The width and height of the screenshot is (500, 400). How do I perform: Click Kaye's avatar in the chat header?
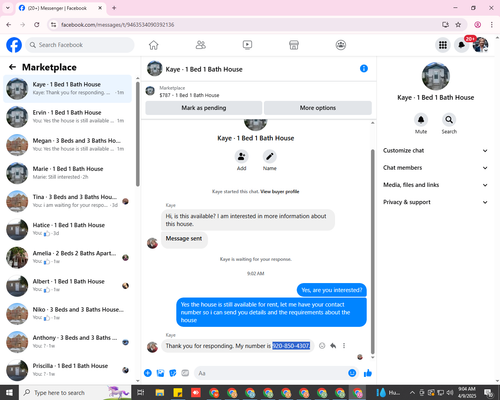[x=155, y=69]
